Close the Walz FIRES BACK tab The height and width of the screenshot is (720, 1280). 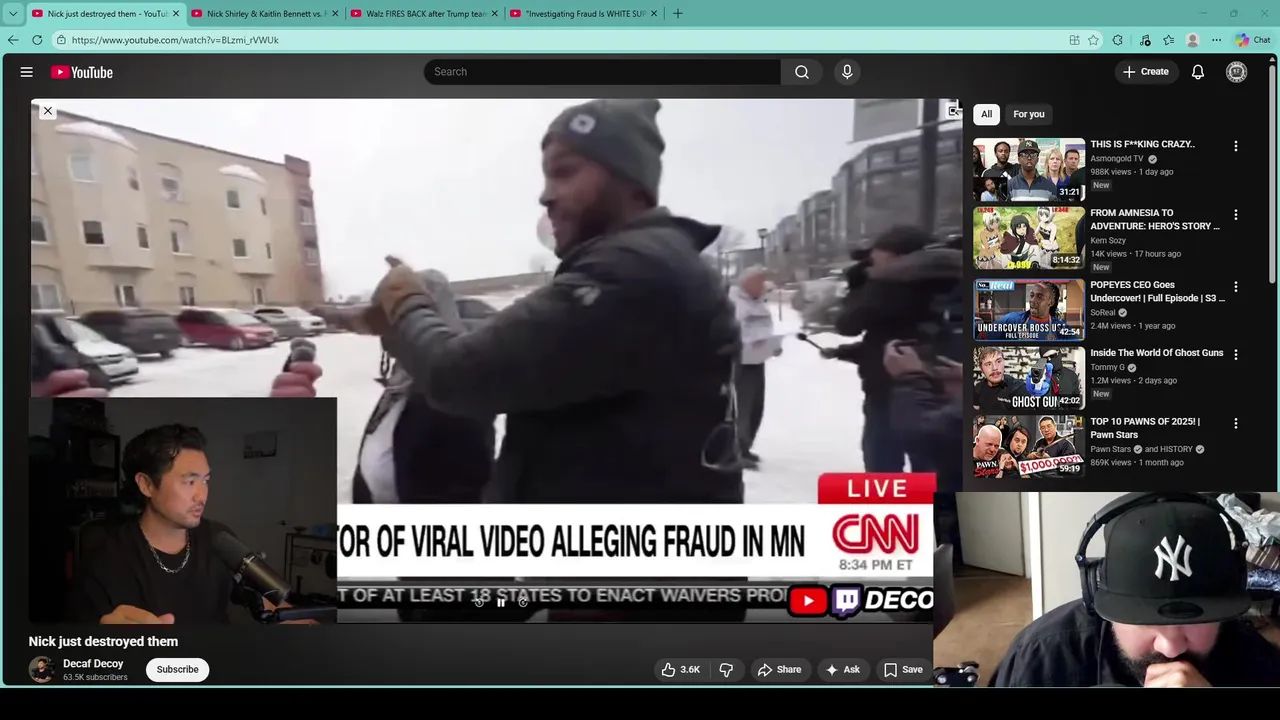point(494,14)
